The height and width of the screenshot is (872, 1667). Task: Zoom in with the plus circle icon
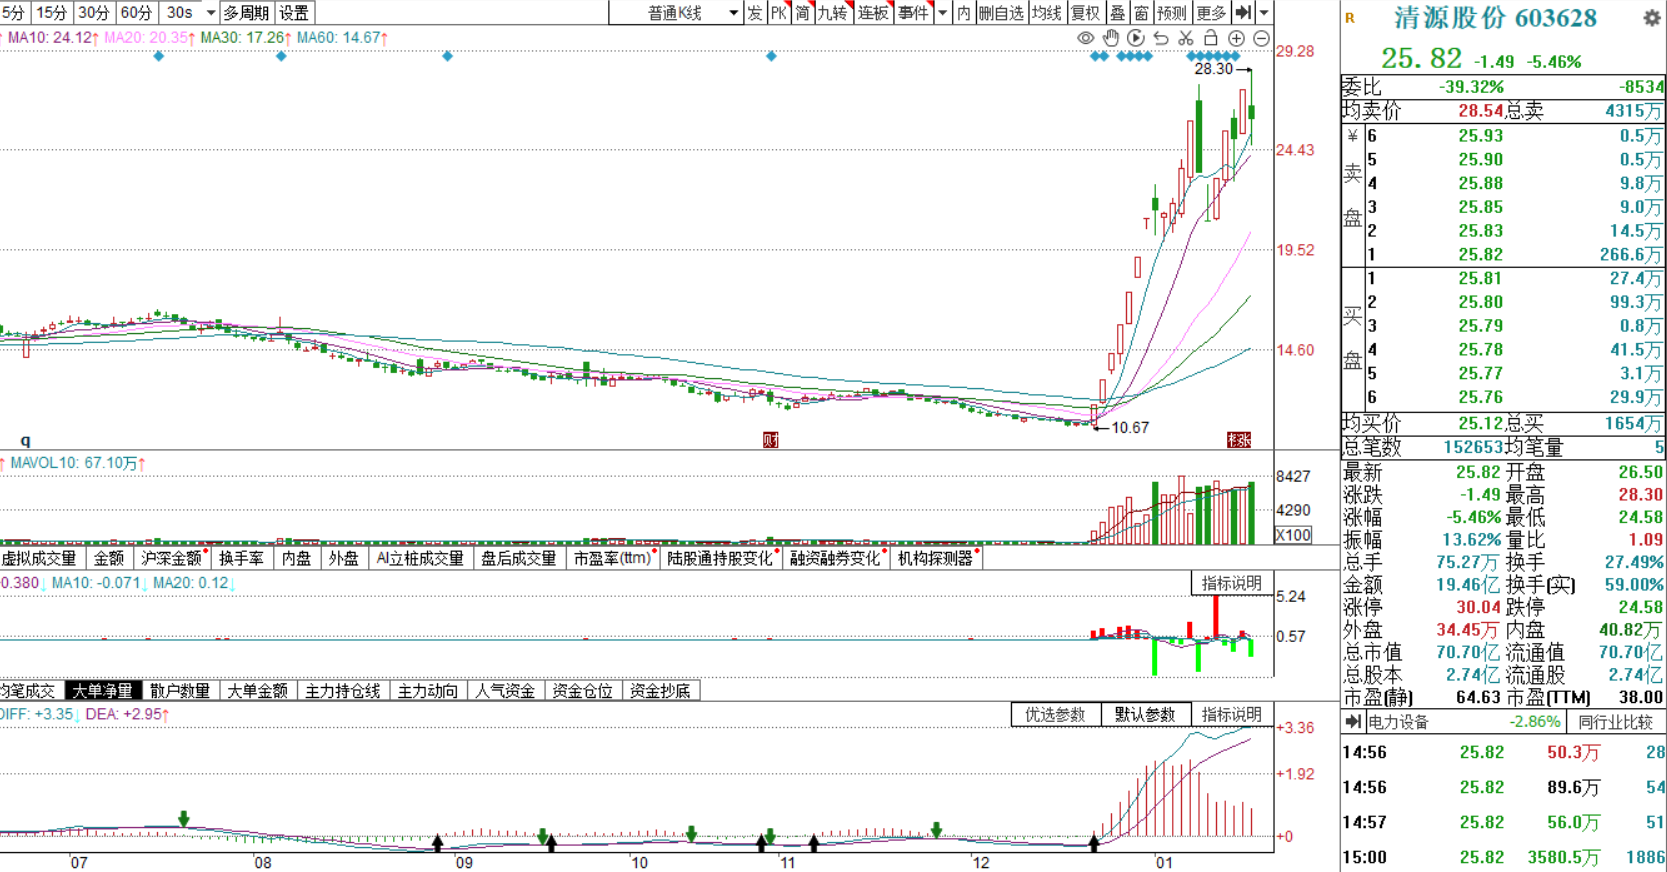1236,38
